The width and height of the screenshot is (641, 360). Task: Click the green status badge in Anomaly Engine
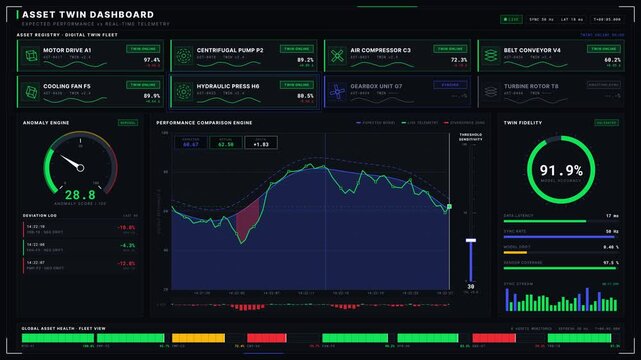click(x=128, y=123)
